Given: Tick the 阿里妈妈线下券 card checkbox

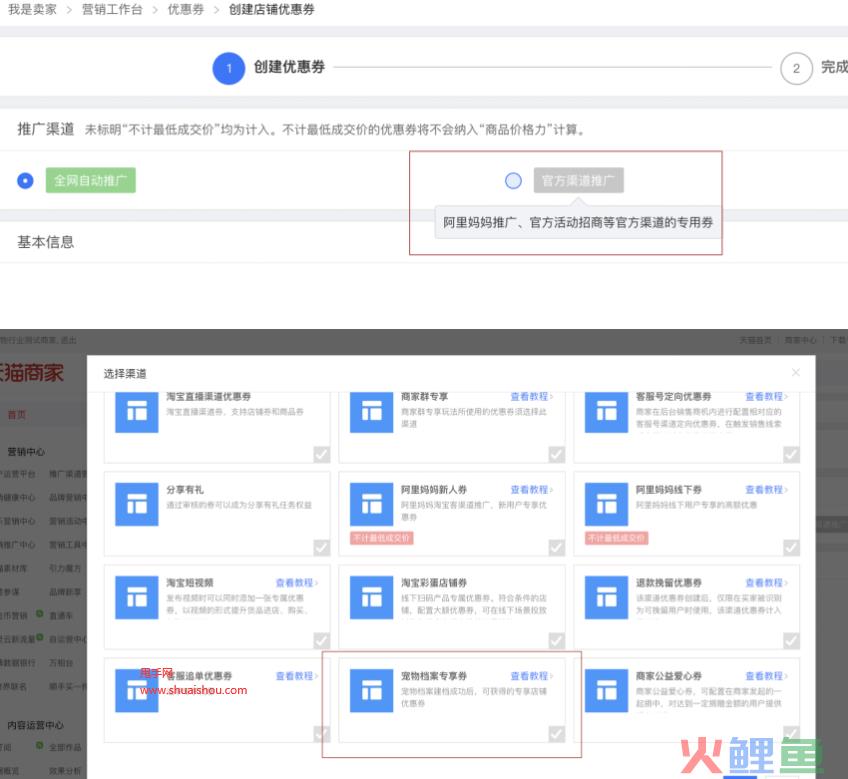Looking at the screenshot, I should tap(791, 547).
